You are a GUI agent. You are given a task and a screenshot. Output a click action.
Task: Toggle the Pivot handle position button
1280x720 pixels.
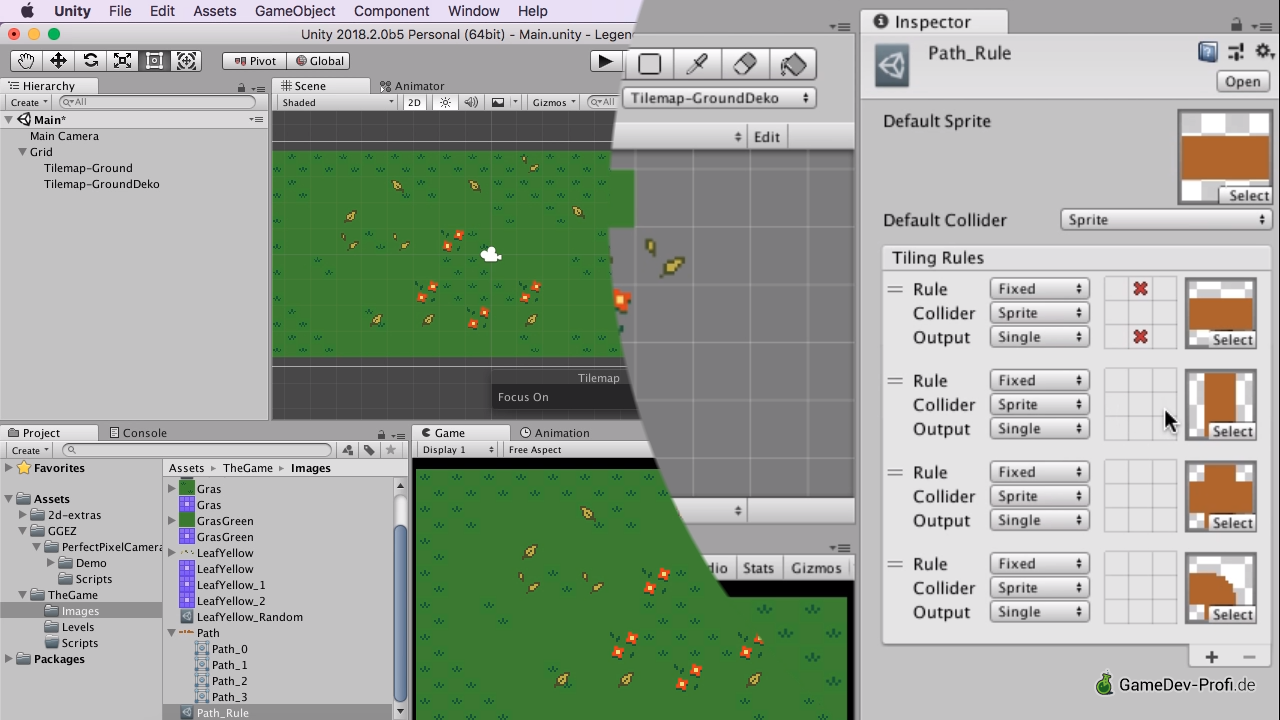coord(254,61)
